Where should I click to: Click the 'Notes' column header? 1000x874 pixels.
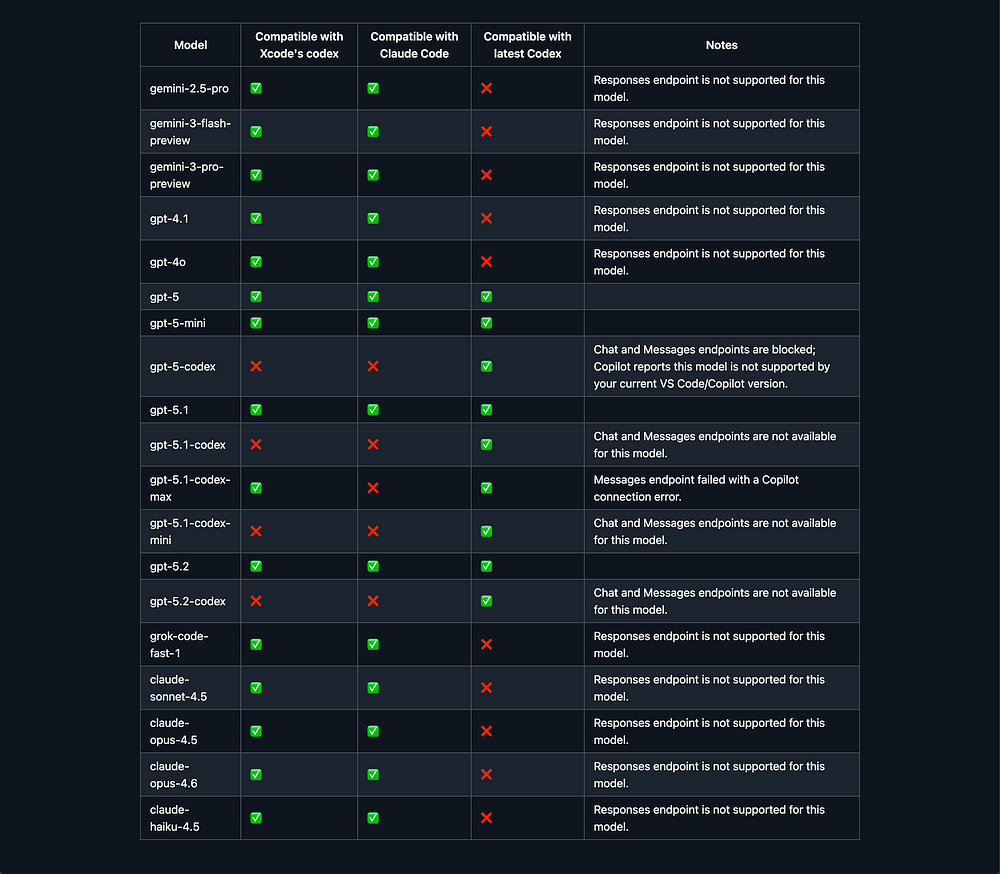point(721,45)
